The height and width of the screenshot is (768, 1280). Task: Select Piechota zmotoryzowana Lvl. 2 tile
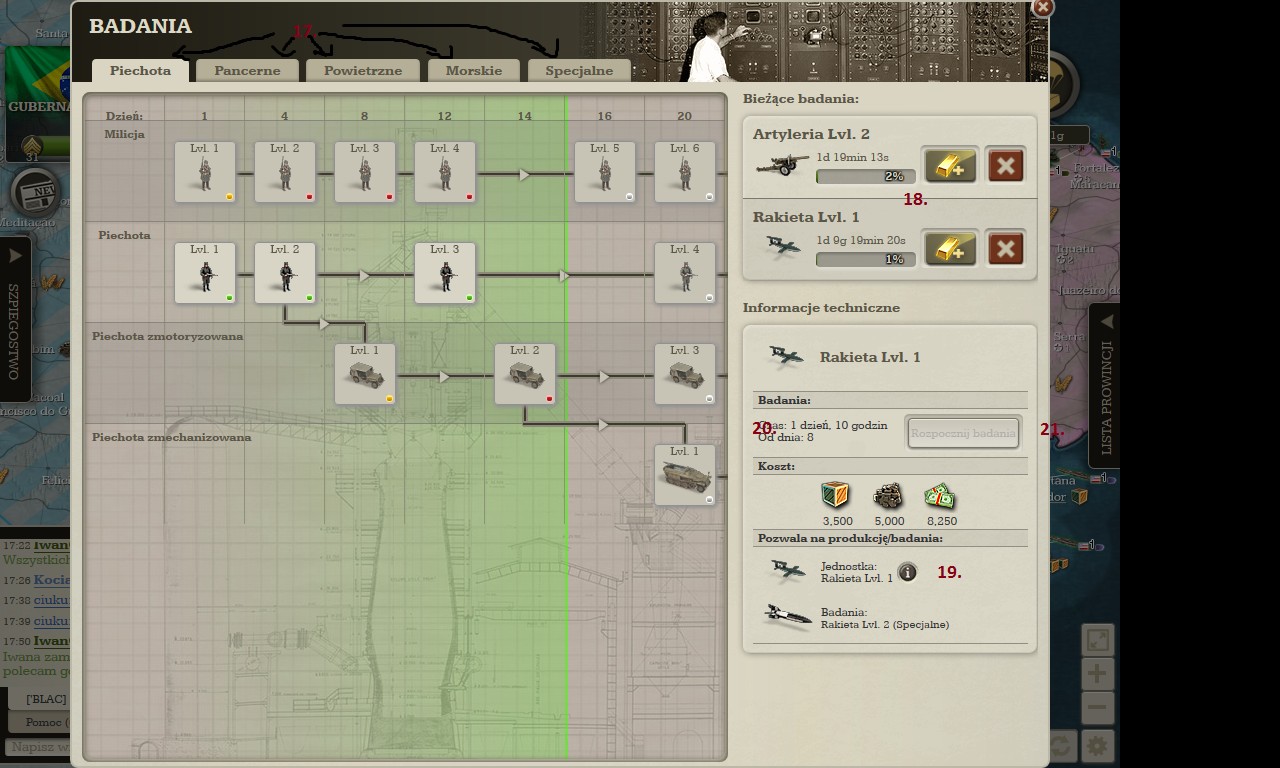coord(525,374)
